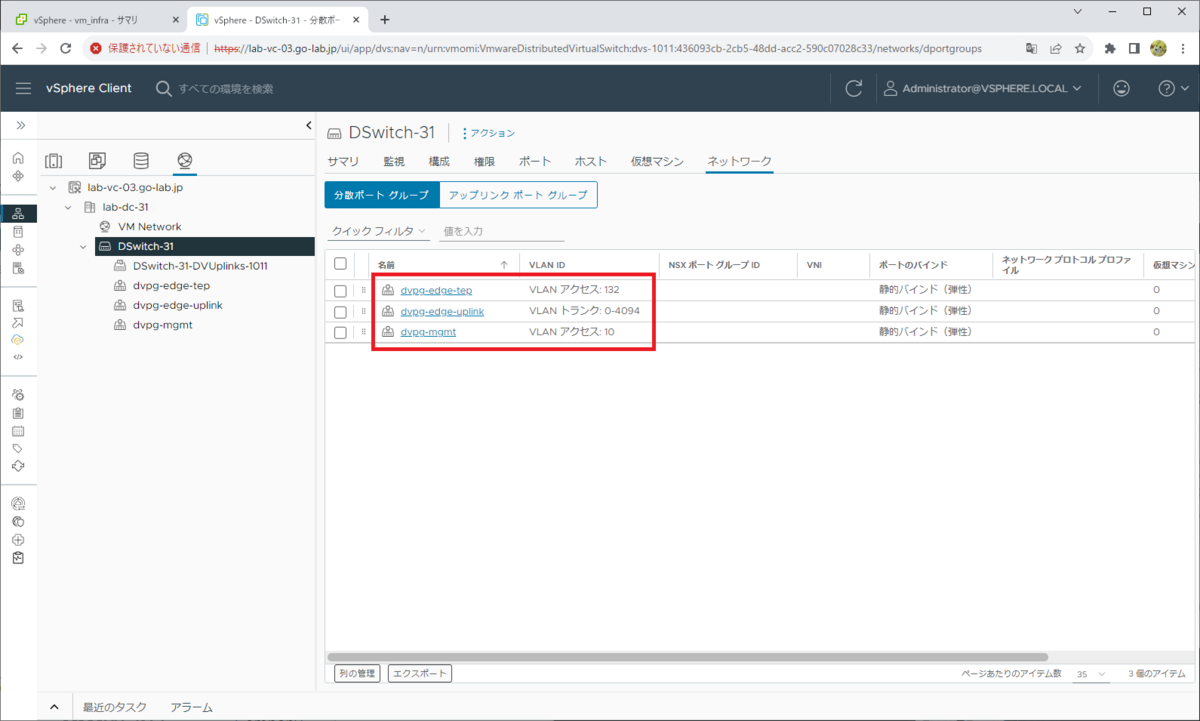The width and height of the screenshot is (1200, 721).
Task: Select DSwitch-31-DVUplinks-1011 in the tree
Action: (x=200, y=266)
